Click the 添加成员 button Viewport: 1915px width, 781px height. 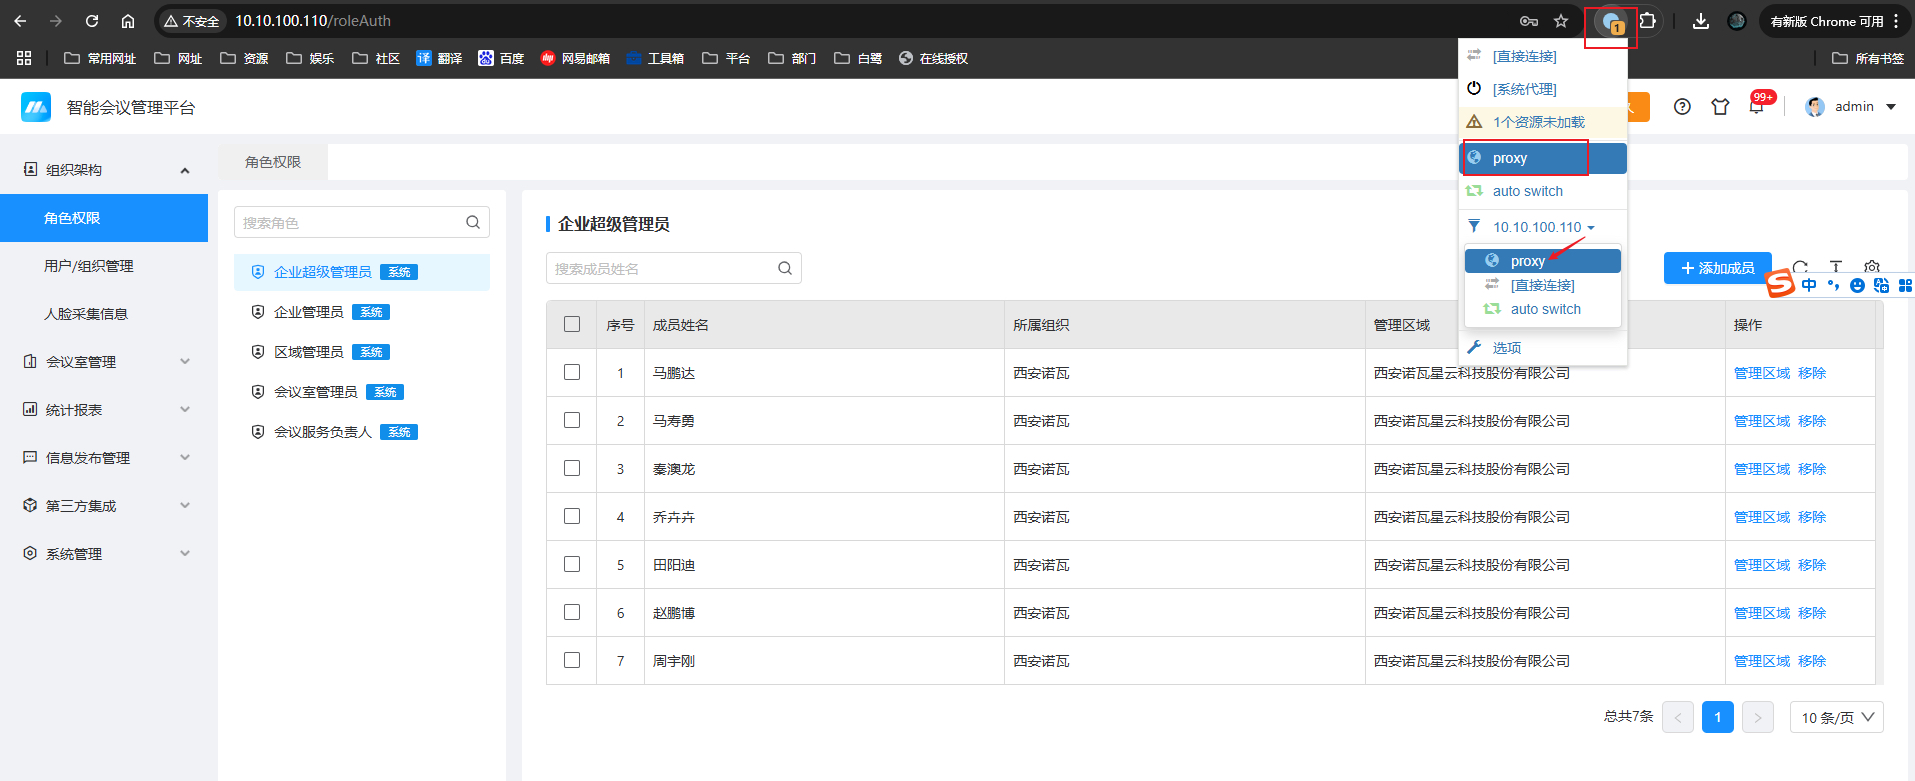[1717, 268]
